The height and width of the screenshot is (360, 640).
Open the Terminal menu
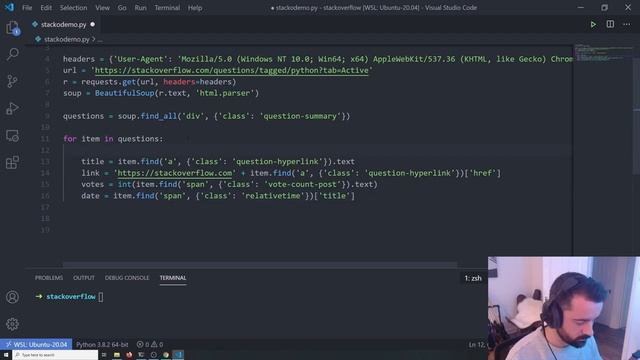pos(167,8)
